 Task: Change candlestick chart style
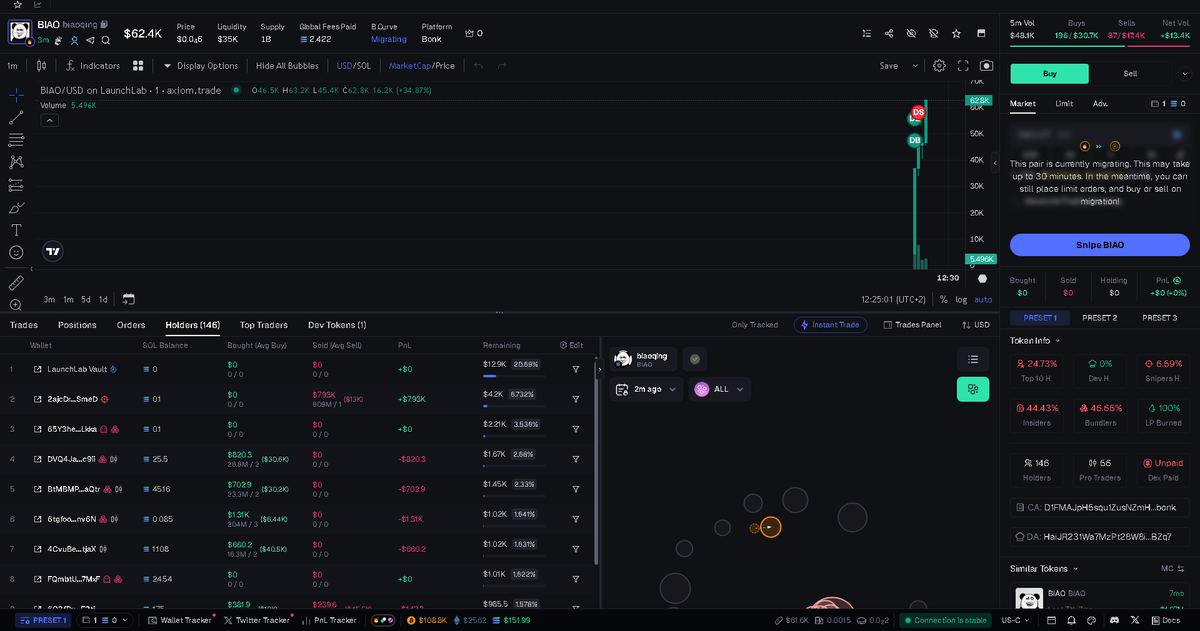(x=41, y=66)
